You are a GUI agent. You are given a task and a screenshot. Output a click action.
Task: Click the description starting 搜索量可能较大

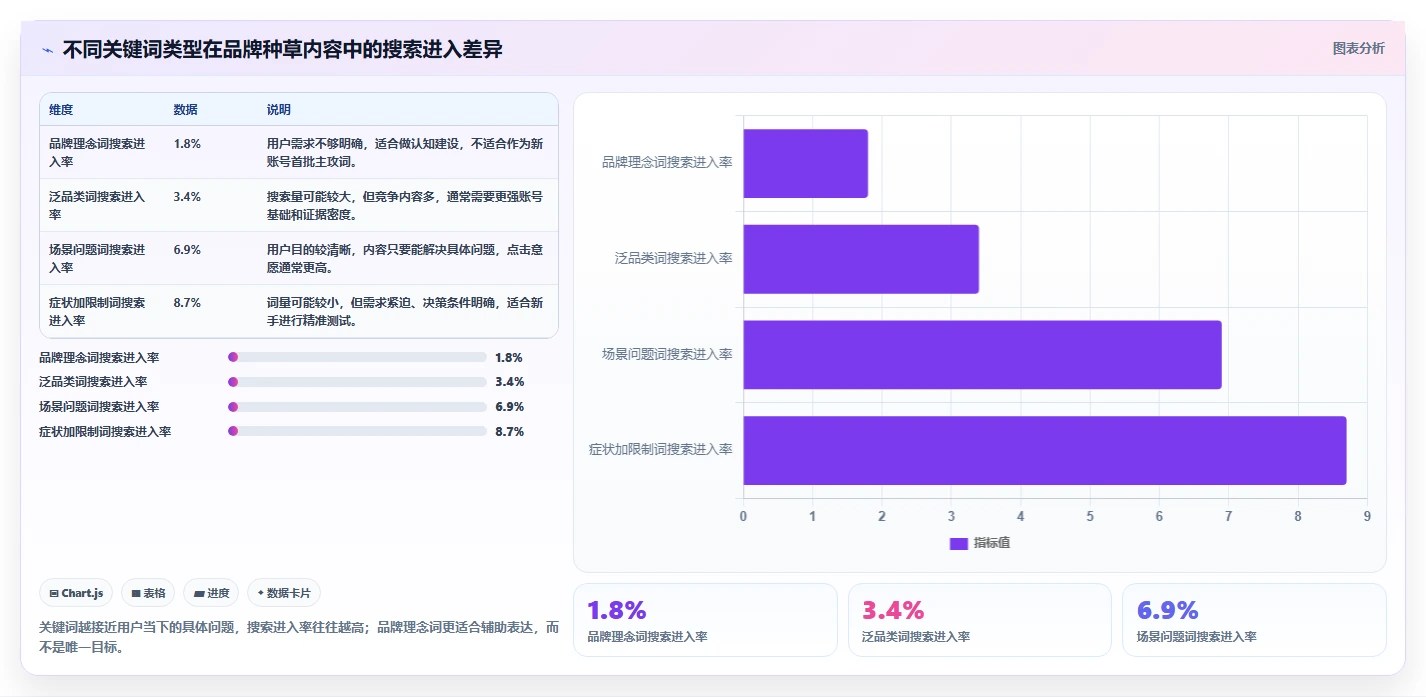[405, 205]
